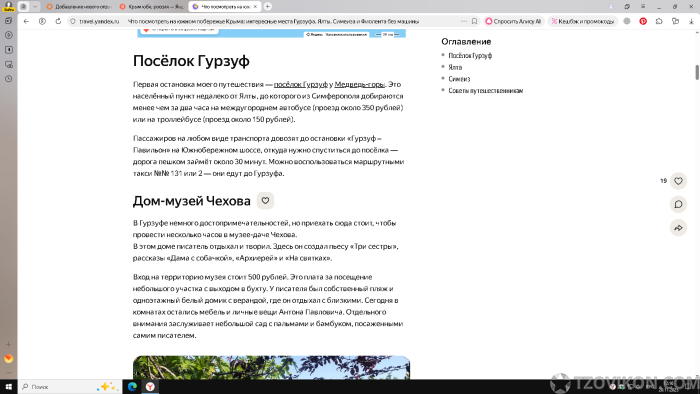Follow the Медведь-горы link
Viewport: 700px width, 394px height.
coord(359,84)
